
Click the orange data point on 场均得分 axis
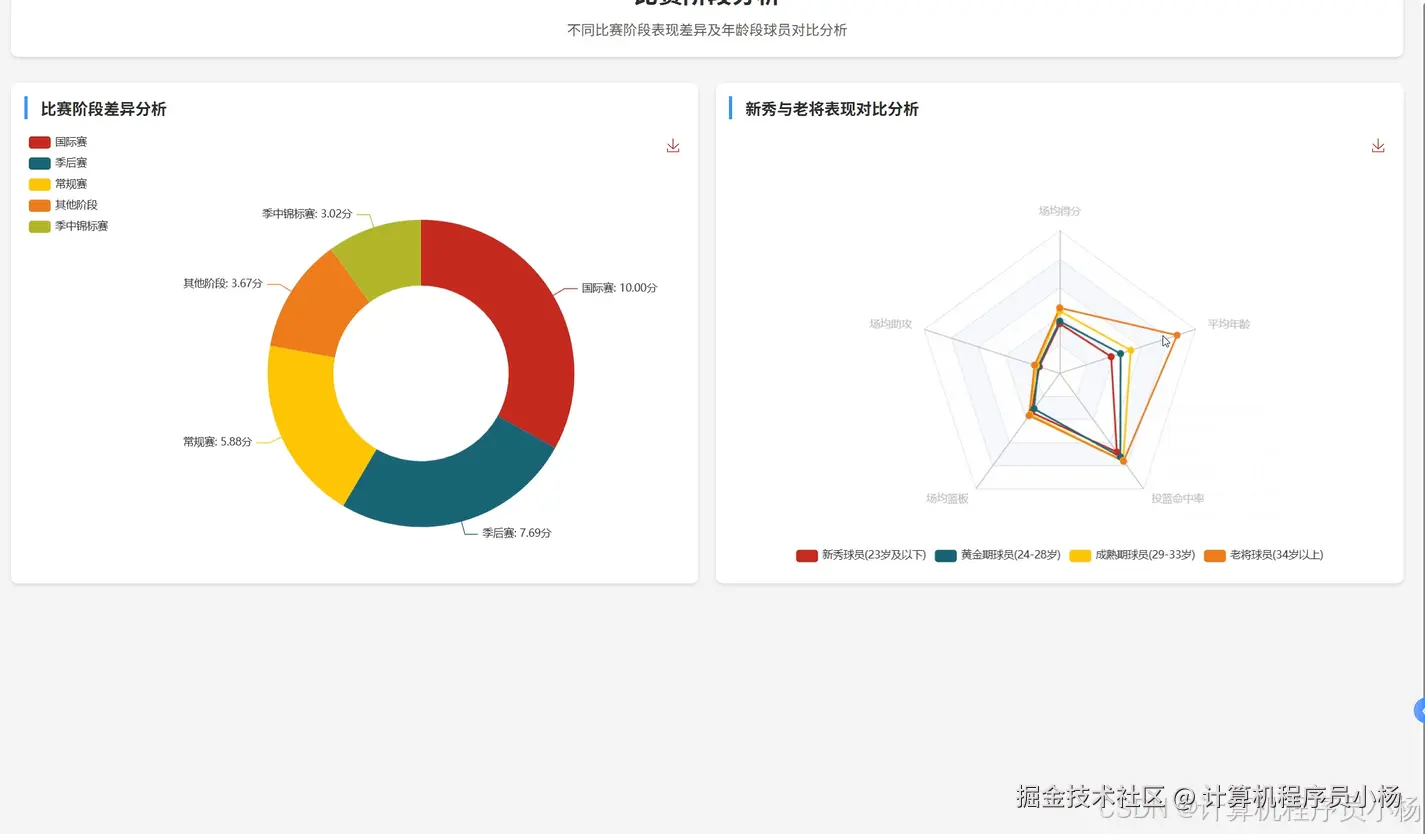coord(1059,308)
